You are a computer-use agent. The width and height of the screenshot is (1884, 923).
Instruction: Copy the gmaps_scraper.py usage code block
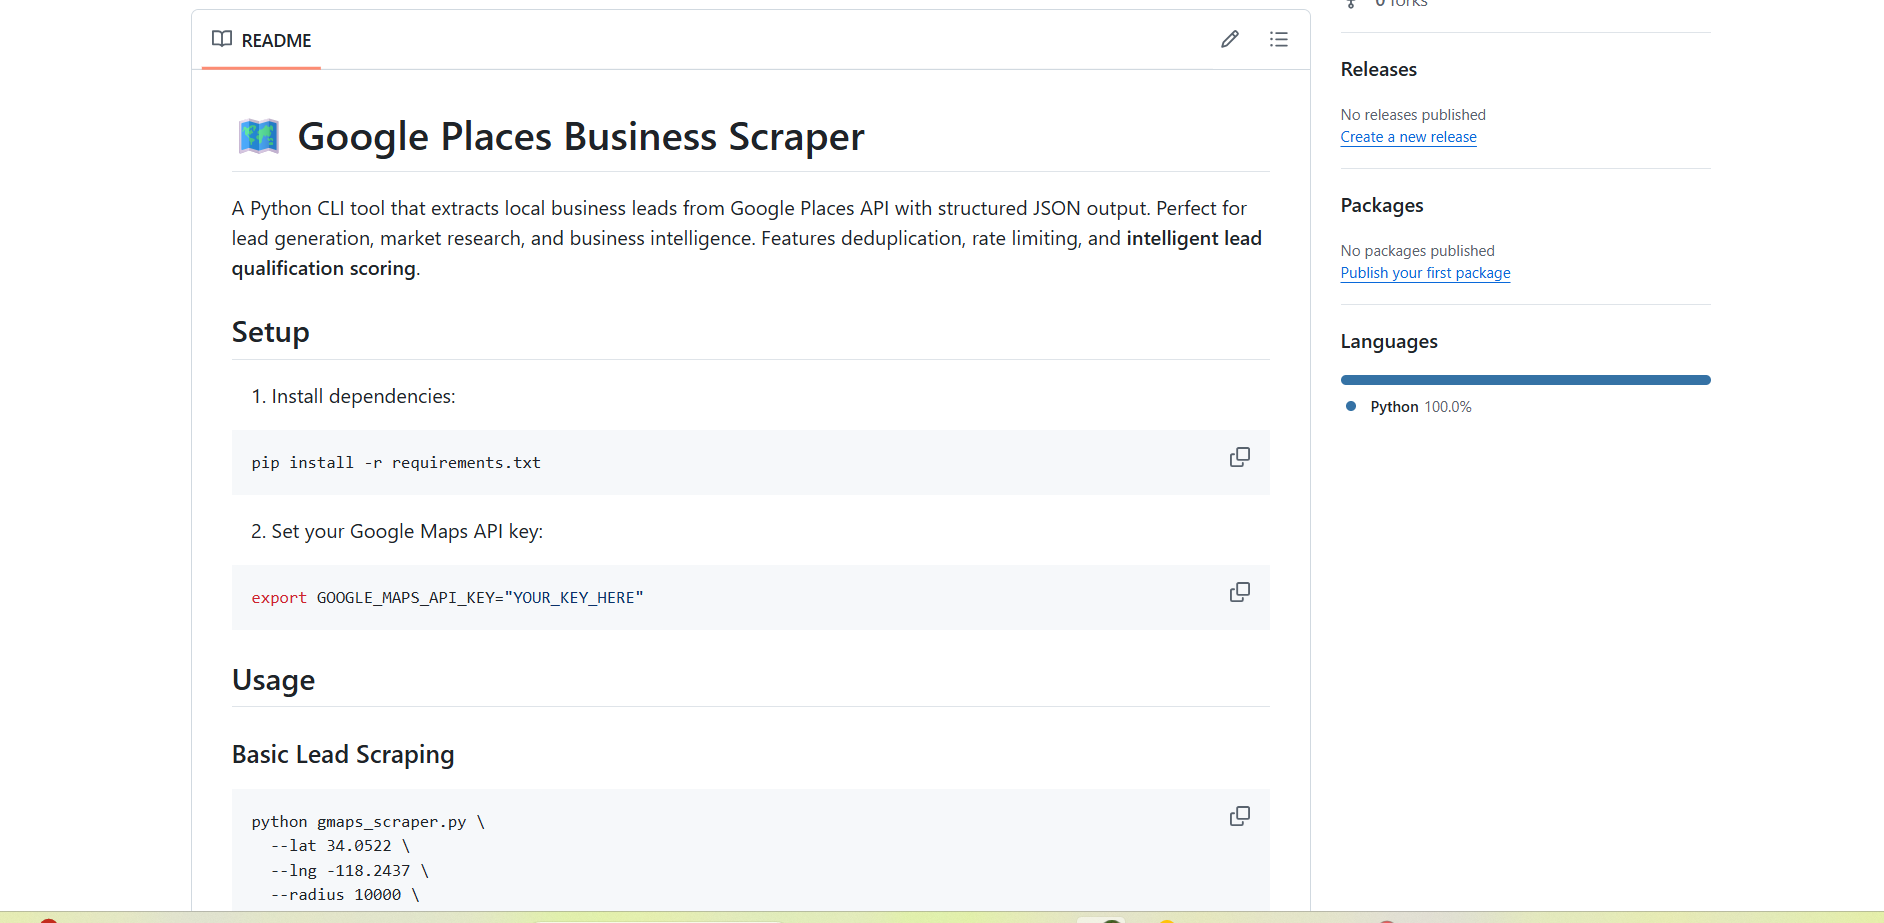1239,816
